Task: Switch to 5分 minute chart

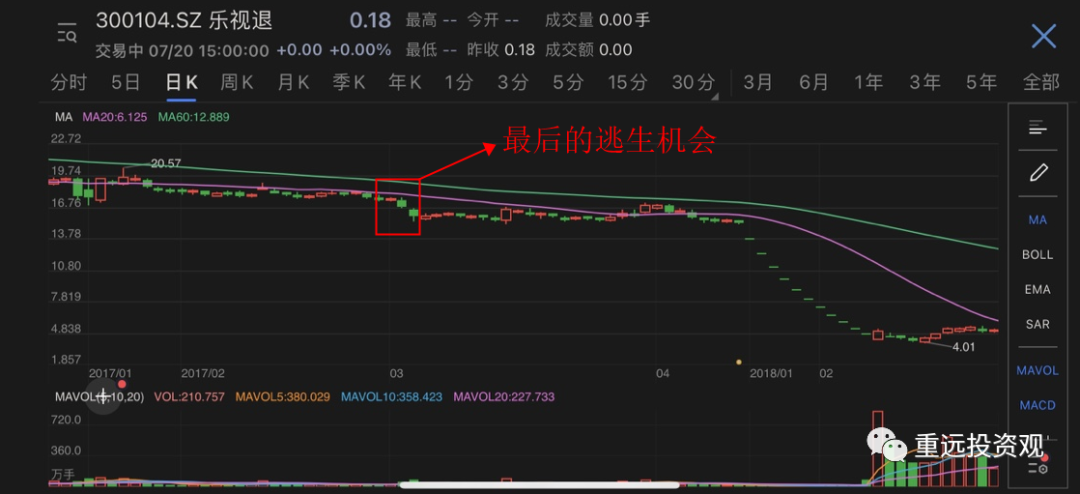Action: [569, 83]
